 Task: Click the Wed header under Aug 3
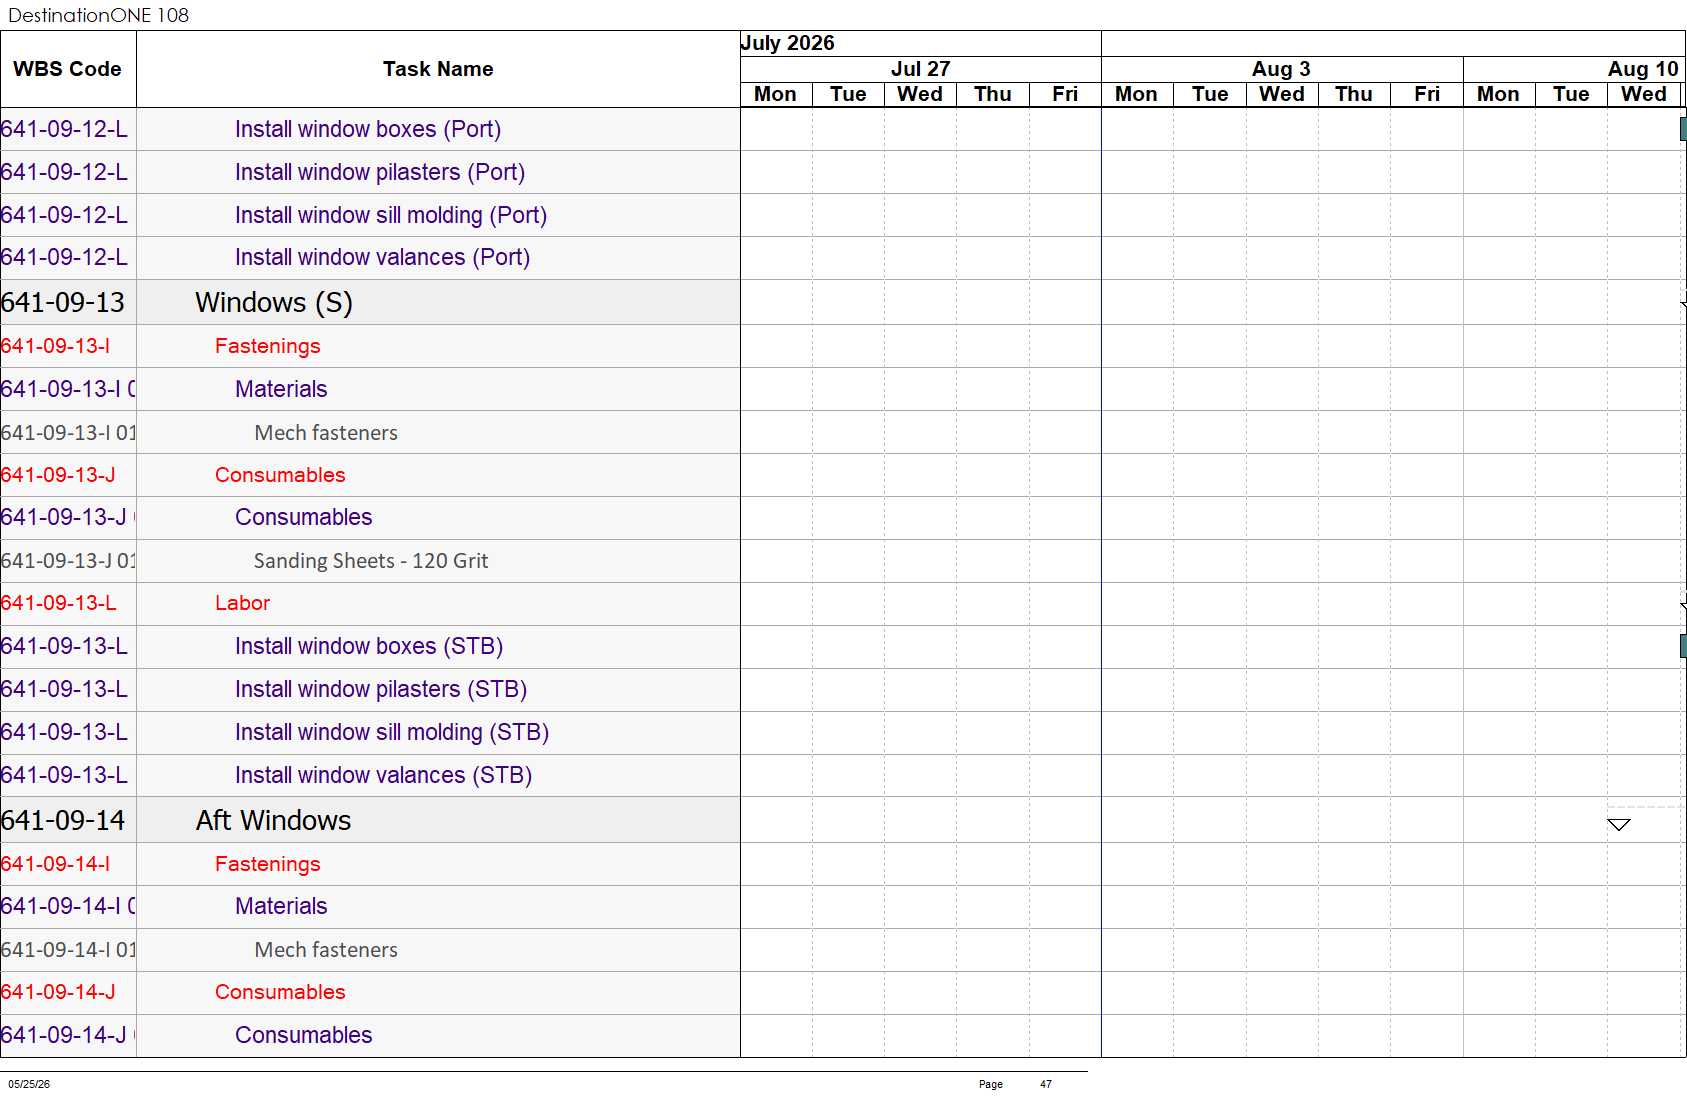1282,94
